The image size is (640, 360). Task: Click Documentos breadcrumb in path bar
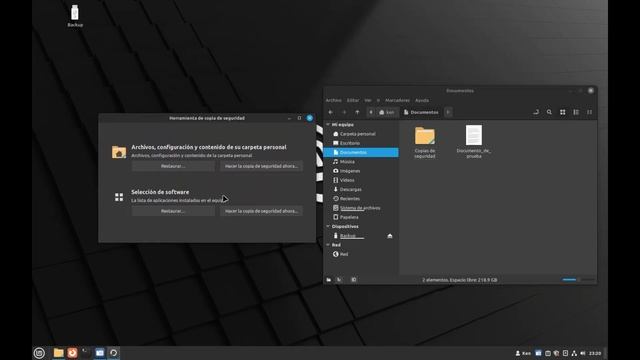click(421, 112)
